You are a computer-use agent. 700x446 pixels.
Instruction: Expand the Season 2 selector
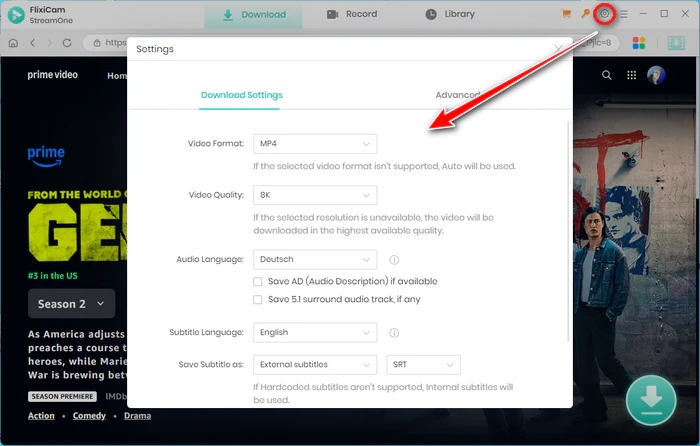(71, 304)
